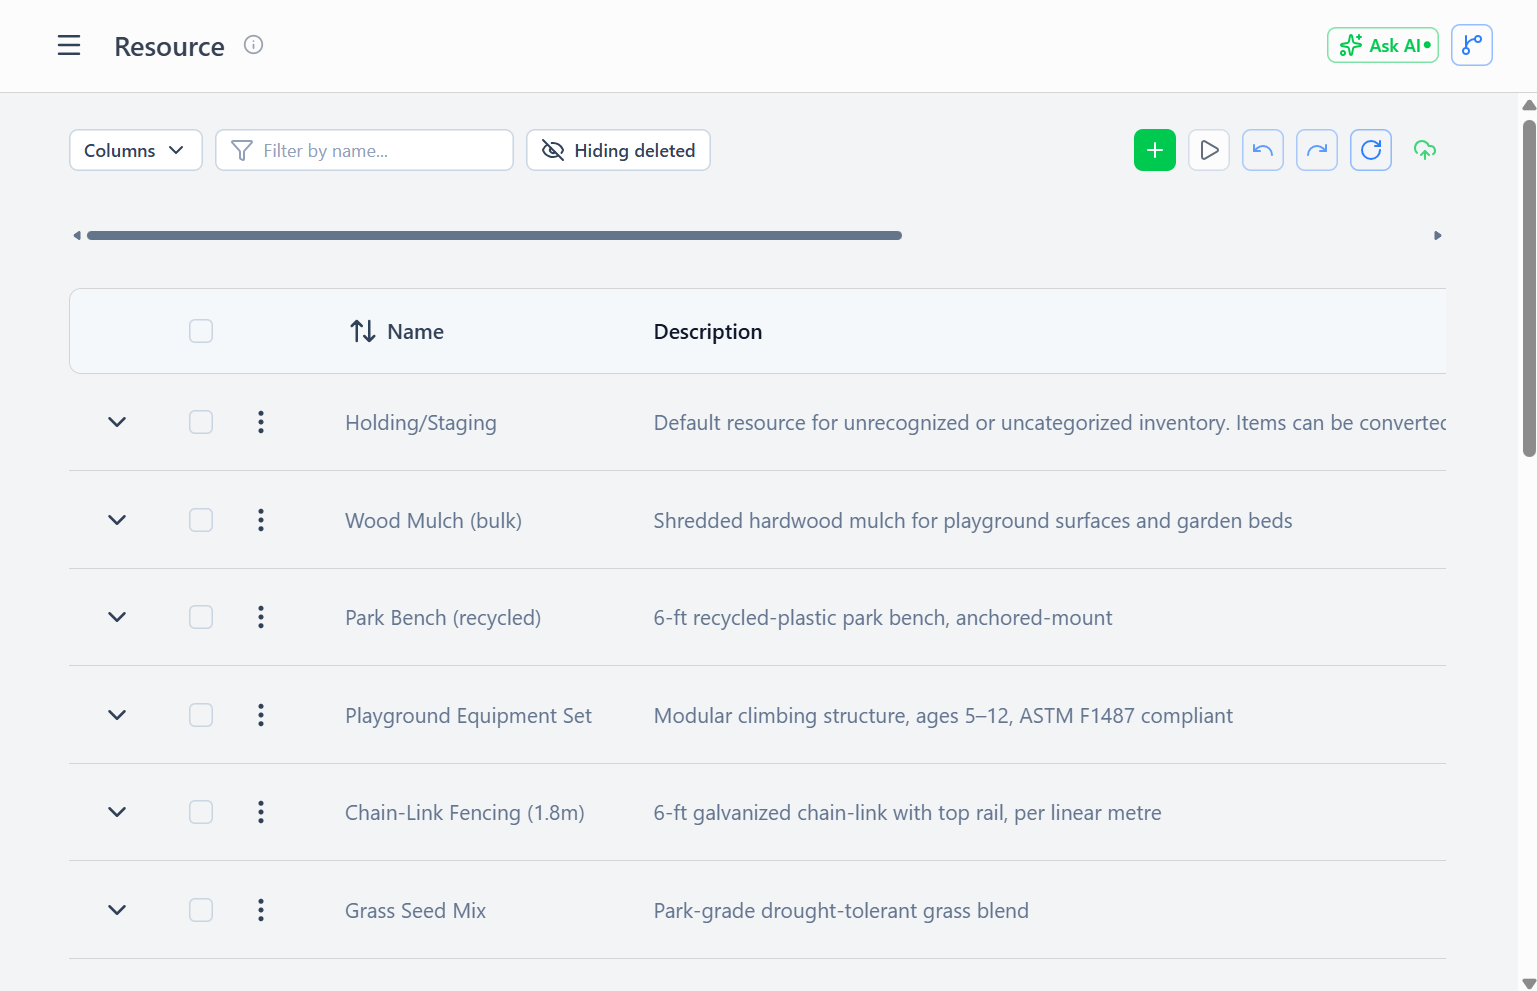1537x991 pixels.
Task: Select the Chain-Link Fencing row checkbox
Action: (201, 812)
